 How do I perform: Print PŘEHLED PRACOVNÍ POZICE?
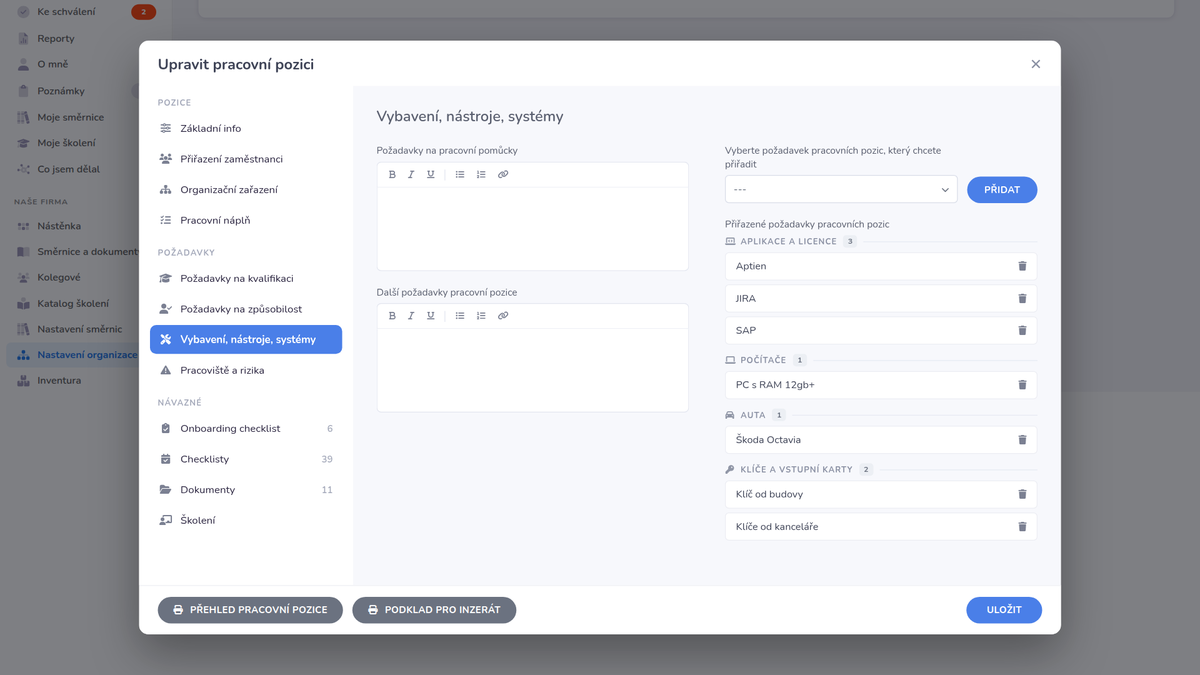tap(250, 610)
